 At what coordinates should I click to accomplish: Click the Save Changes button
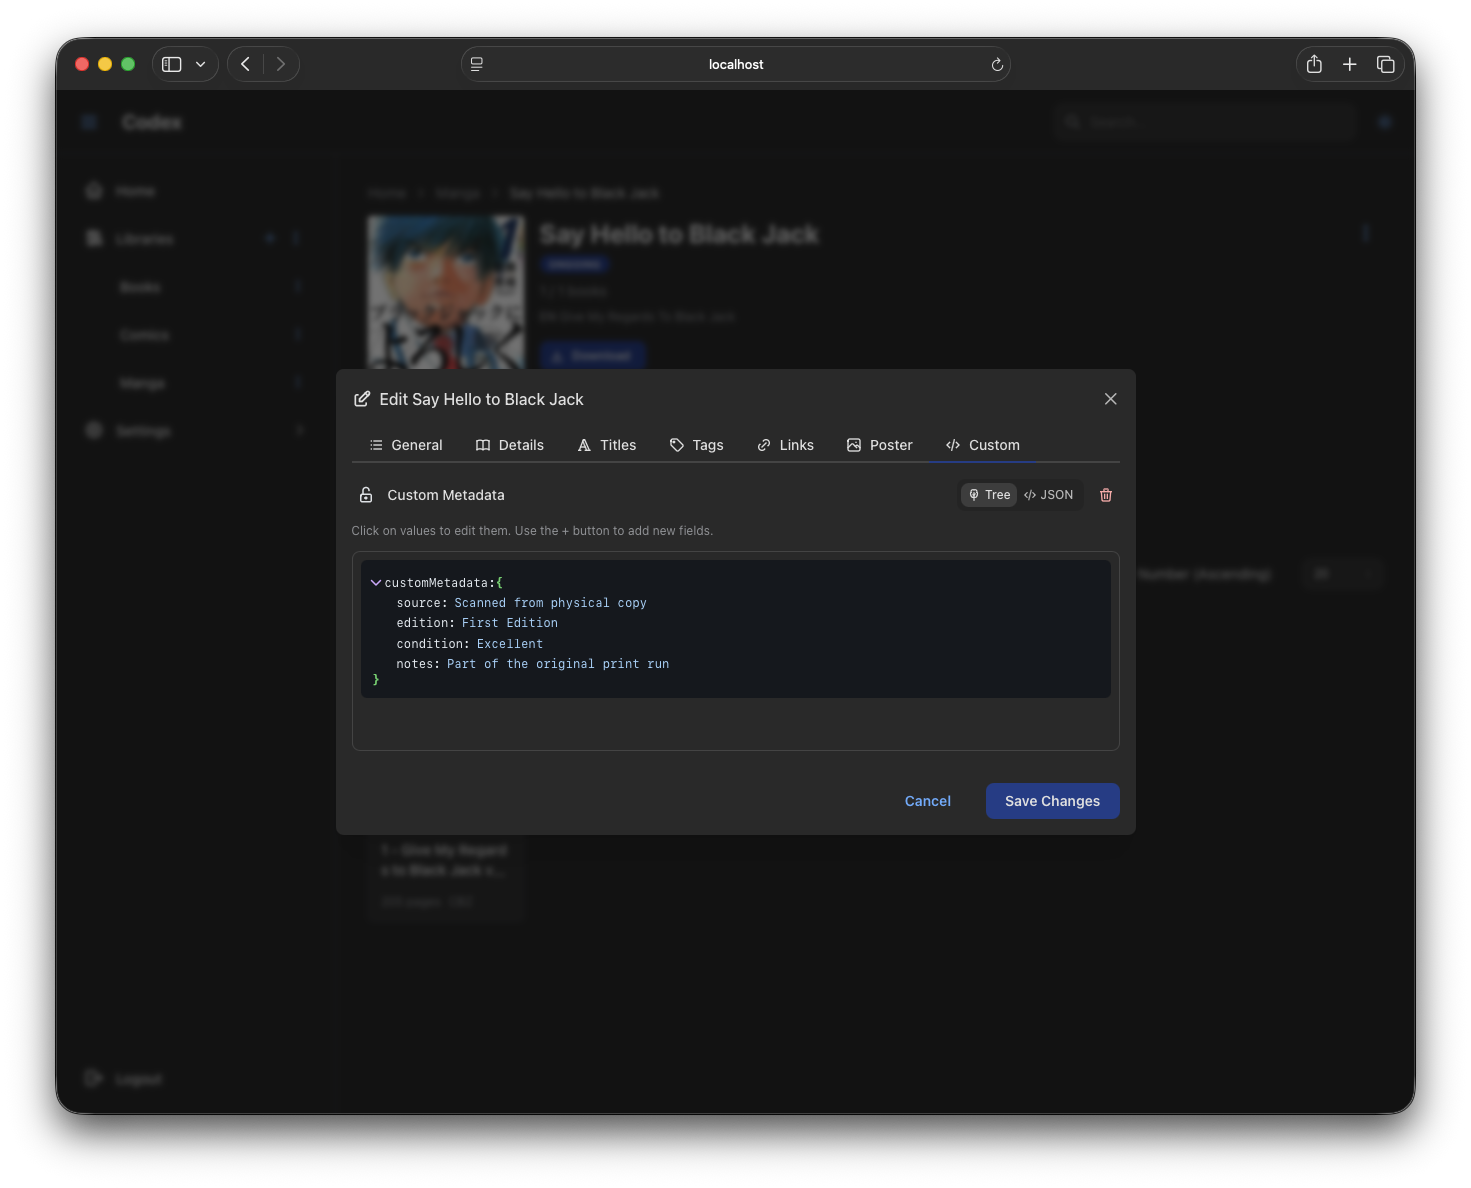pos(1052,800)
